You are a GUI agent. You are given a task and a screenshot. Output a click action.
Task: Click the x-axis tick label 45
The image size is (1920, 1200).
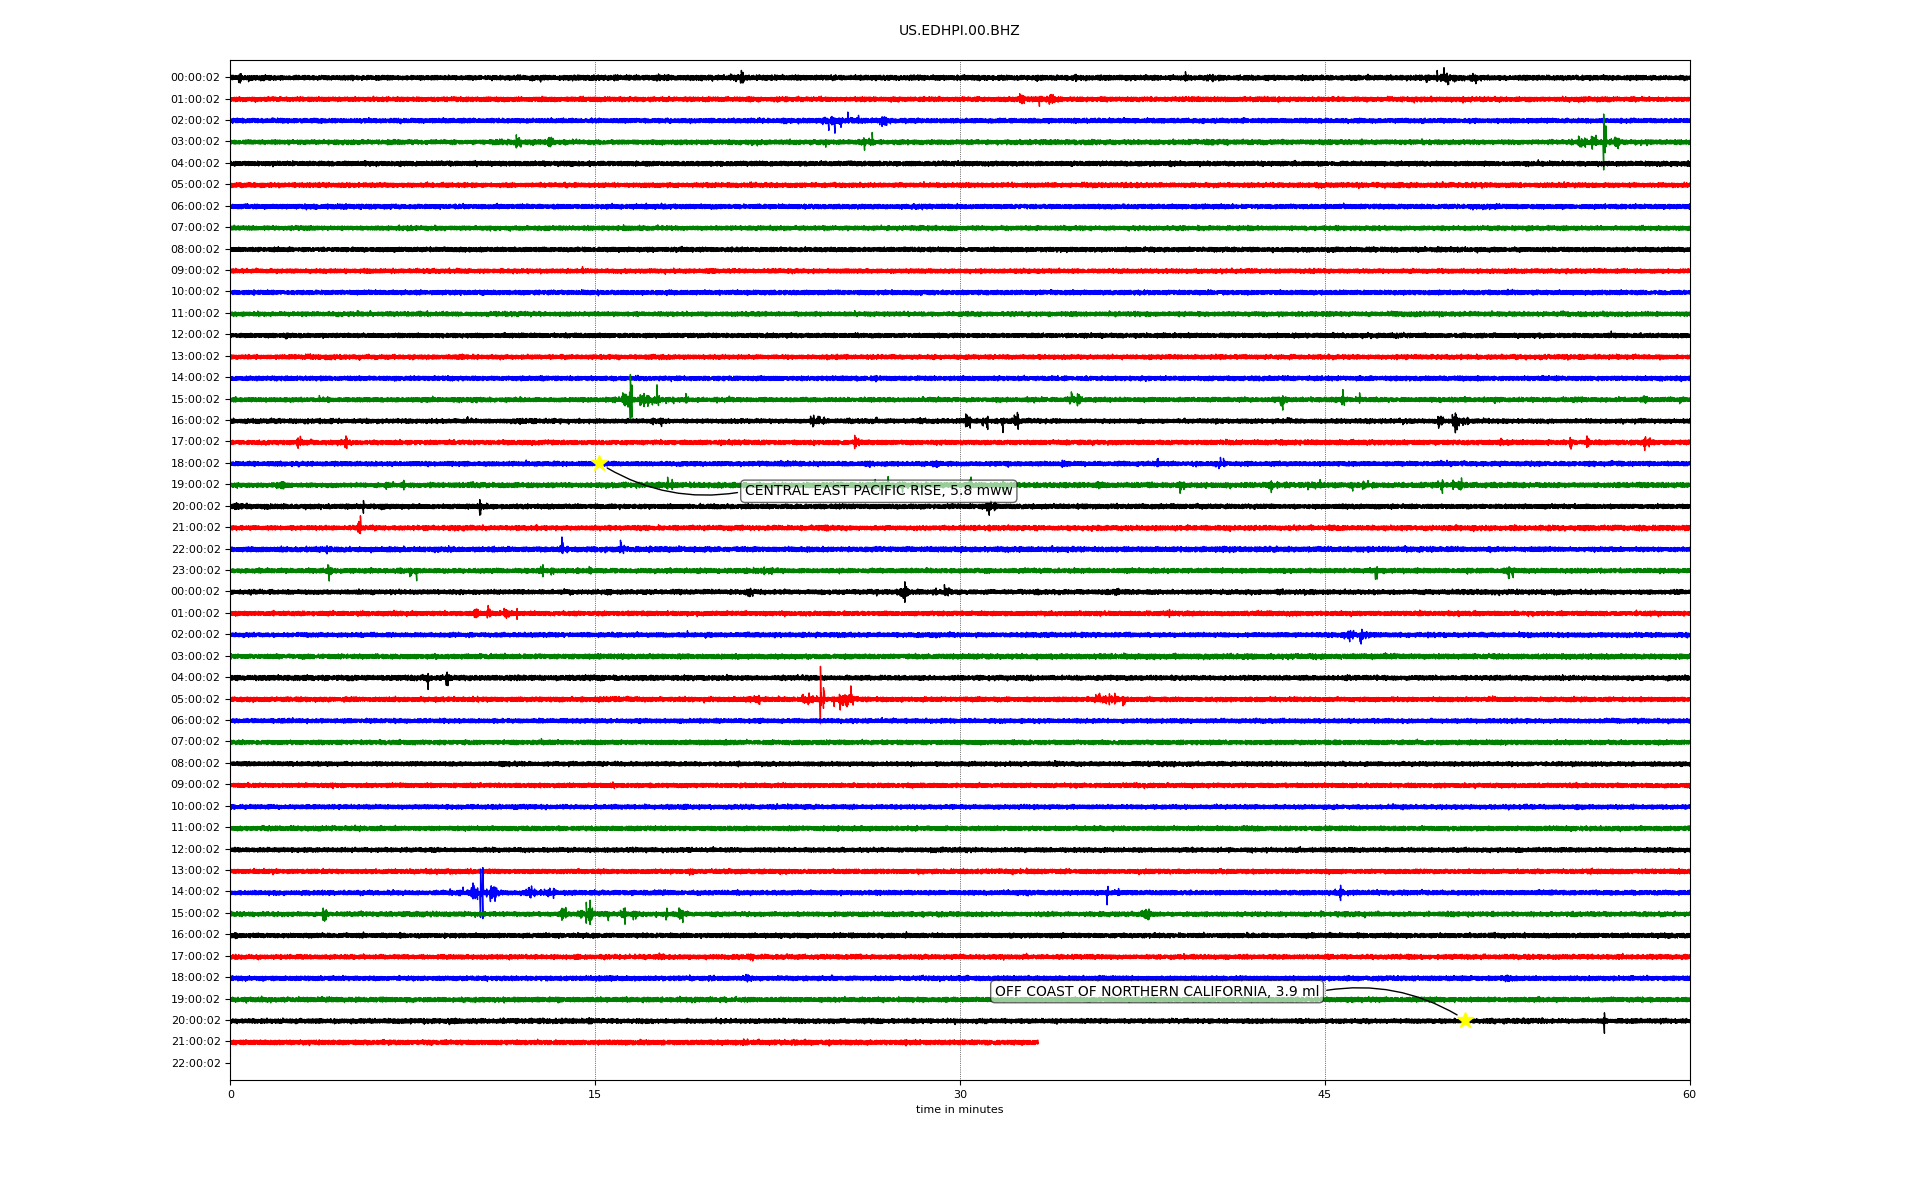pos(1325,1094)
